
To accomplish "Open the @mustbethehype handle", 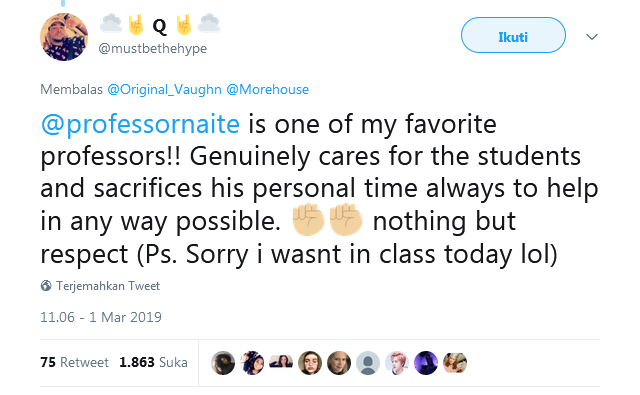I will click(x=153, y=49).
